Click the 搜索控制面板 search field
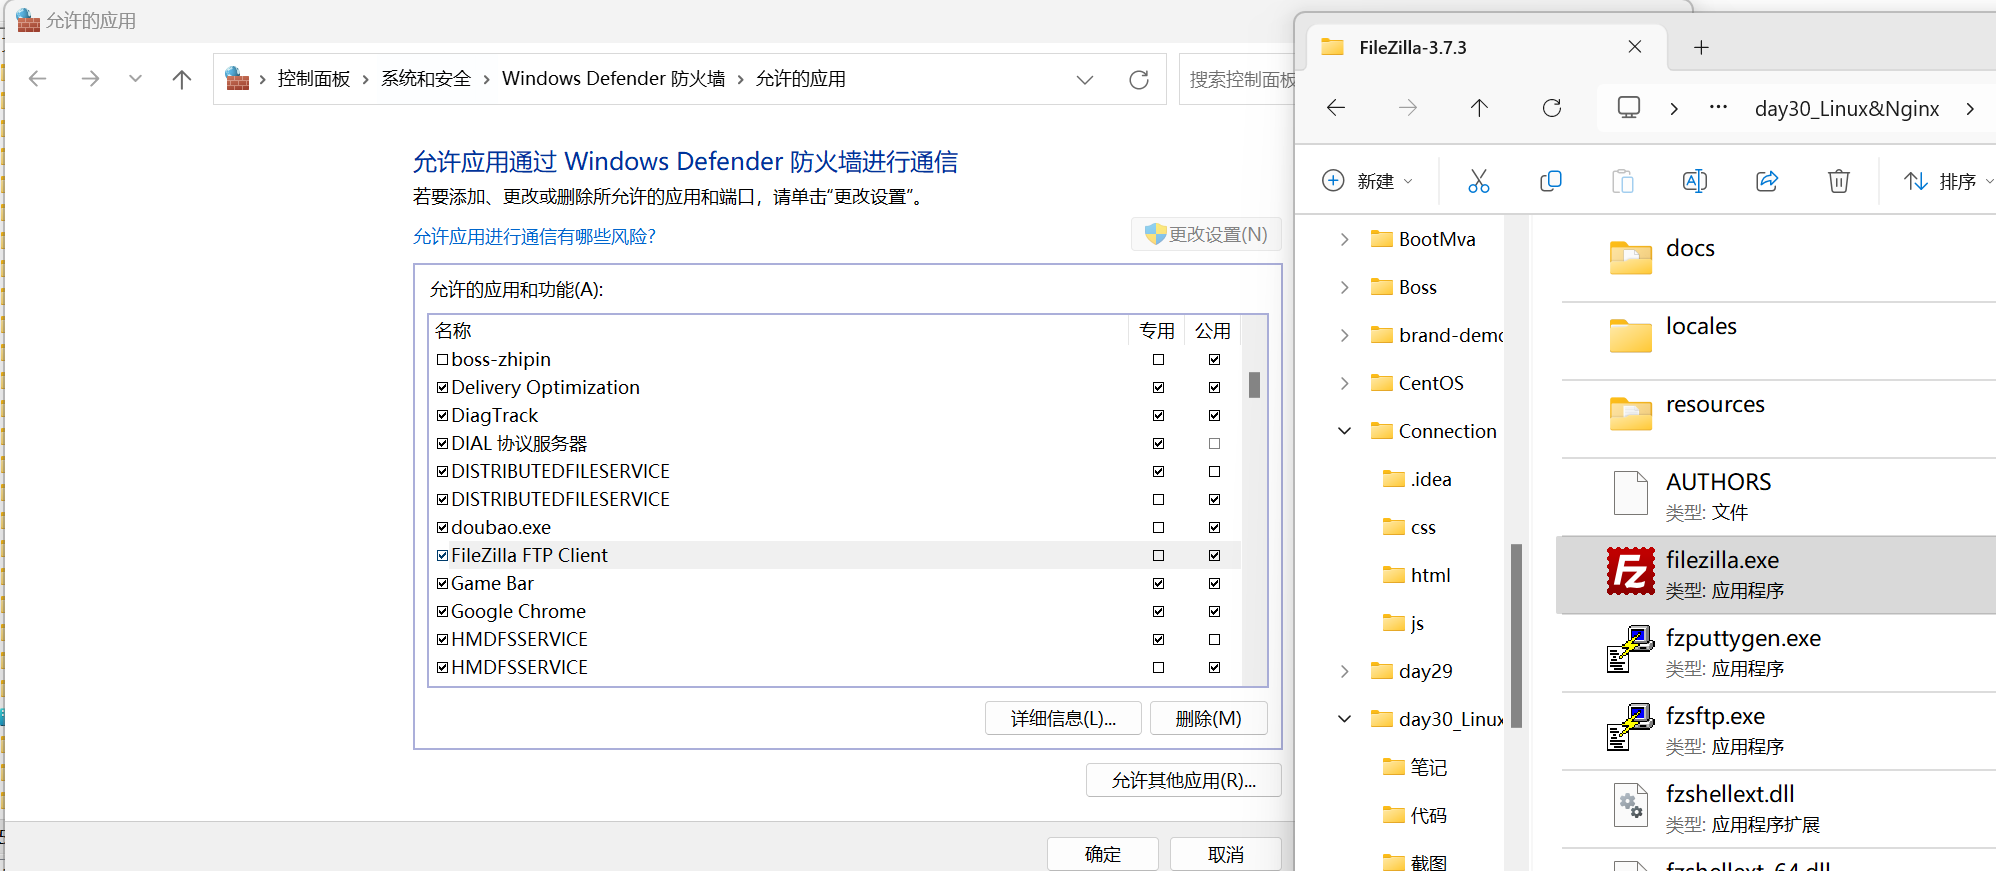 pos(1238,79)
